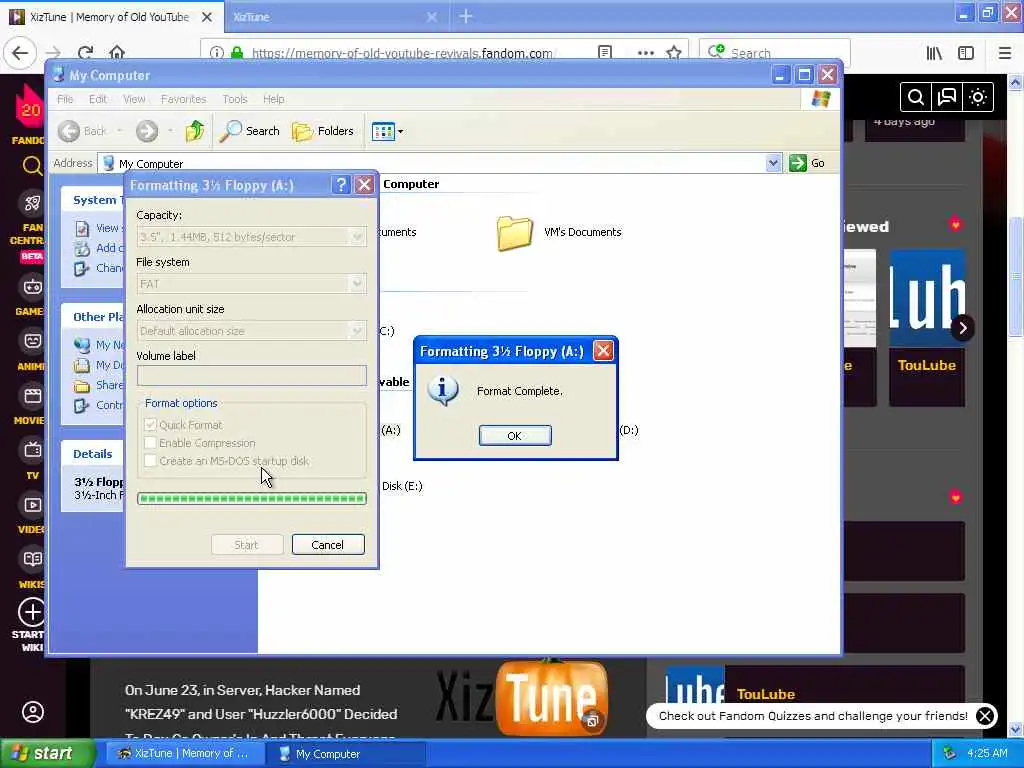Viewport: 1024px width, 768px height.
Task: Open the Tools menu in My Computer
Action: coord(234,99)
